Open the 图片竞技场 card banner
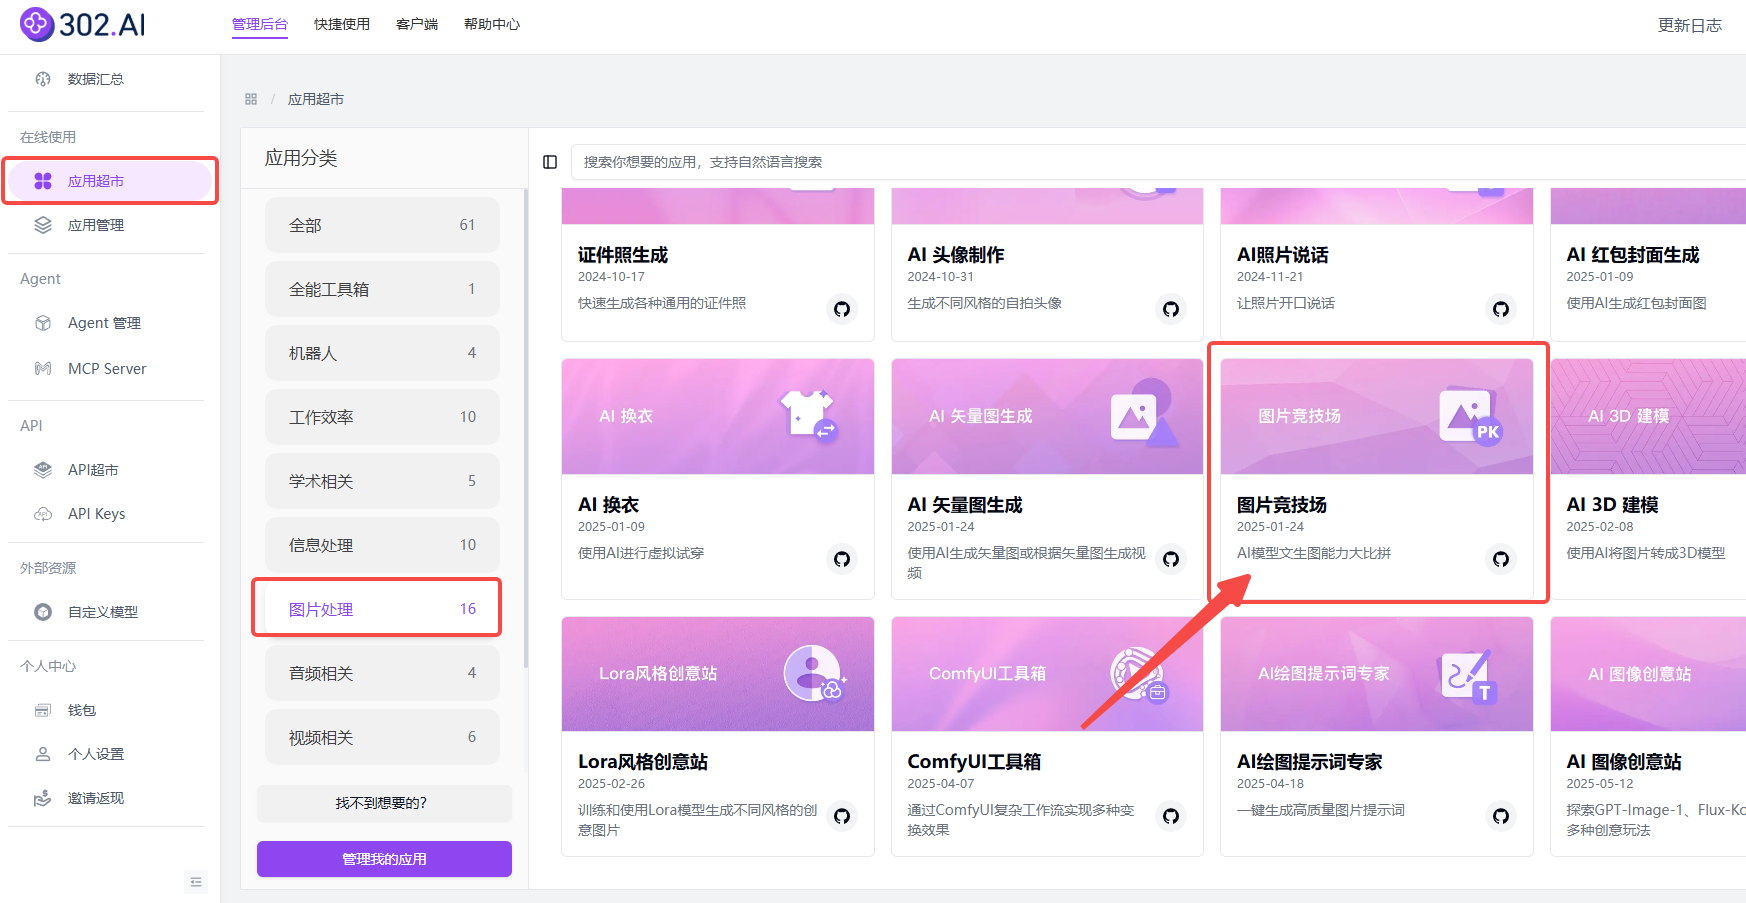The image size is (1746, 903). [x=1377, y=416]
